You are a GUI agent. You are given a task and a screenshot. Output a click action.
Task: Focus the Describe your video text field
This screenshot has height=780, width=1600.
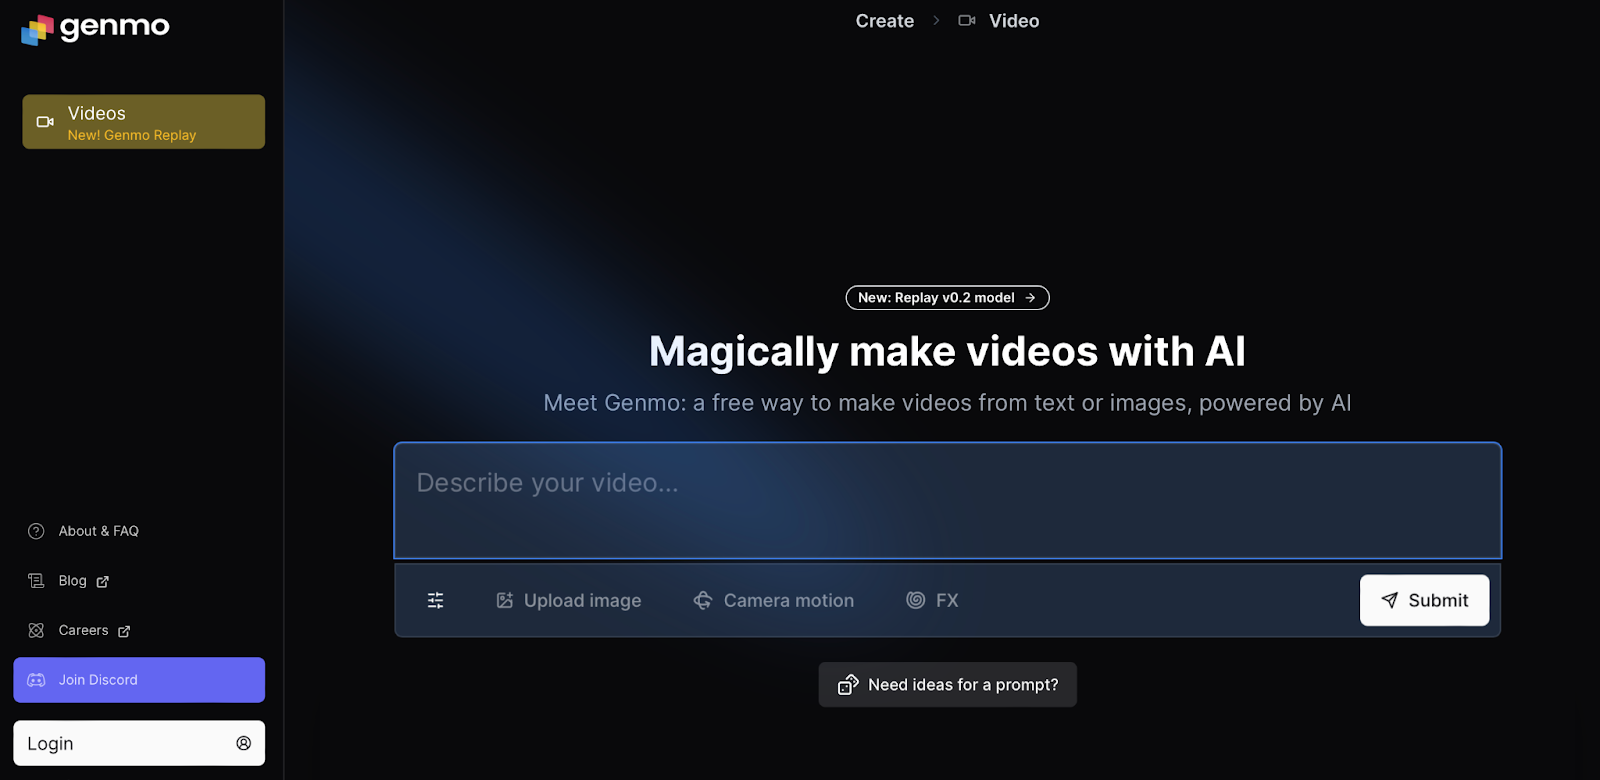[x=947, y=500]
